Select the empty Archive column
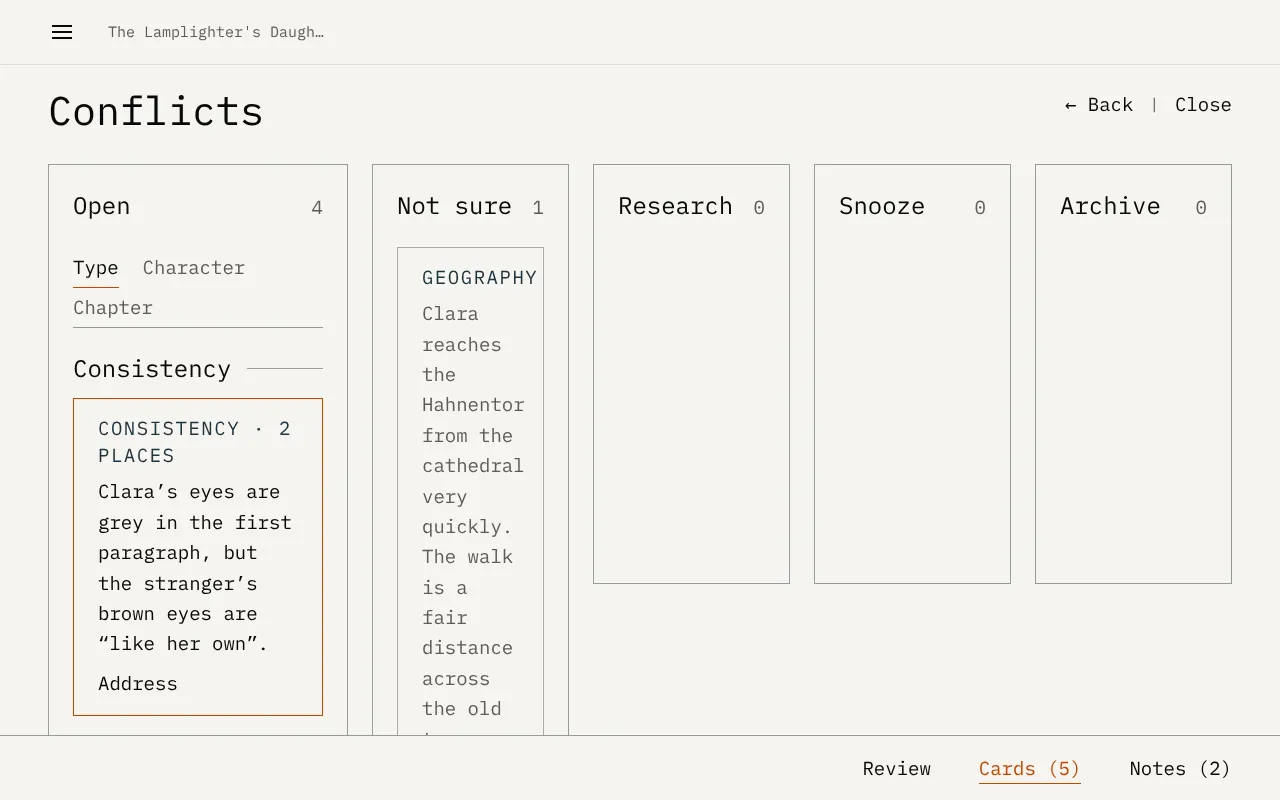Viewport: 1280px width, 800px height. tap(1133, 374)
